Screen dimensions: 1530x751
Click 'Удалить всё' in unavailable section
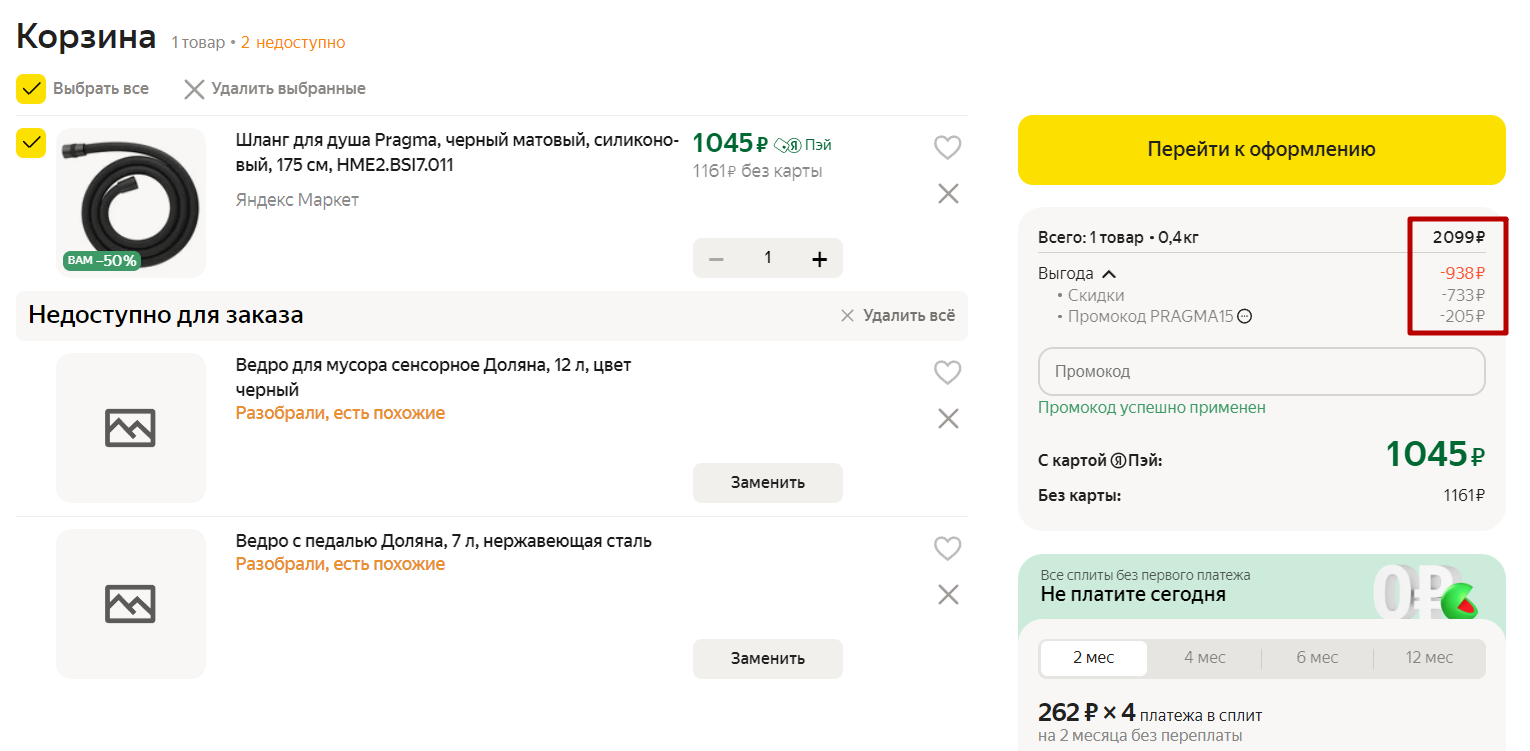tap(897, 316)
